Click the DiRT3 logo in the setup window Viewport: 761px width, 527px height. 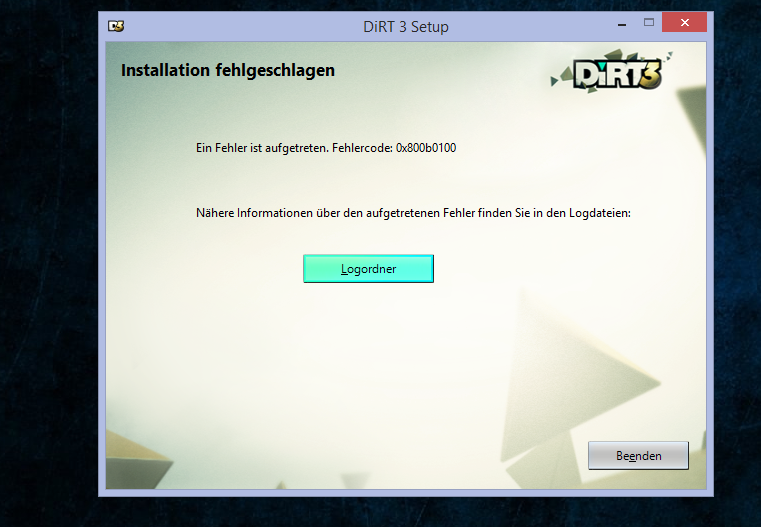point(612,72)
